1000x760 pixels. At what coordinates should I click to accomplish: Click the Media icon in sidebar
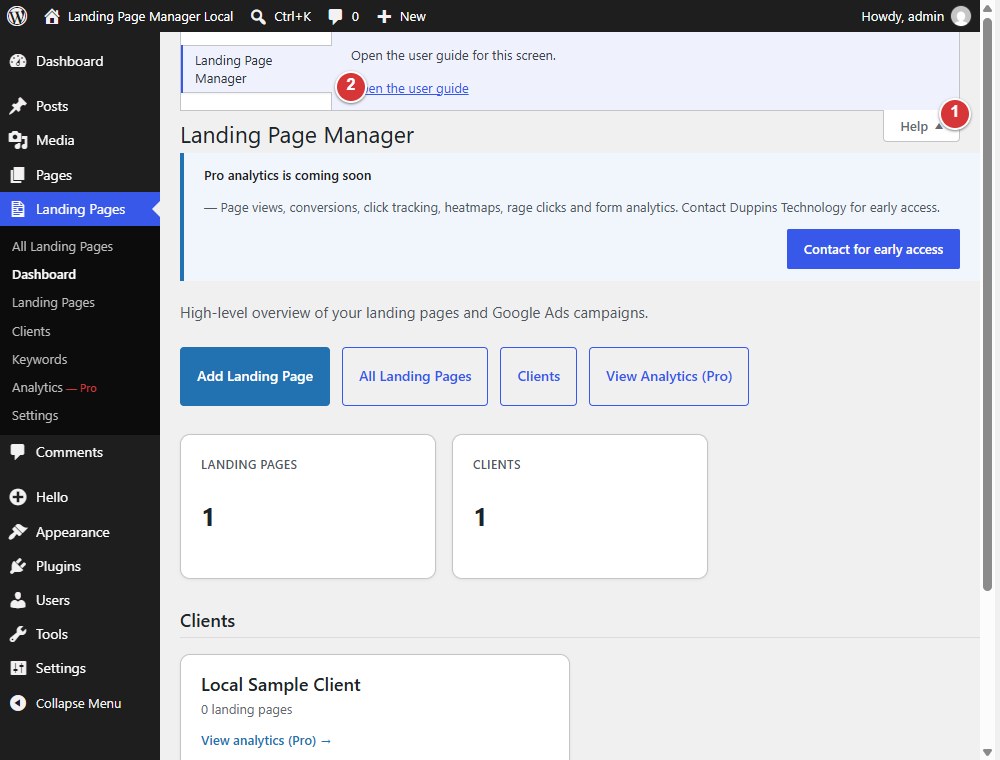(x=18, y=140)
